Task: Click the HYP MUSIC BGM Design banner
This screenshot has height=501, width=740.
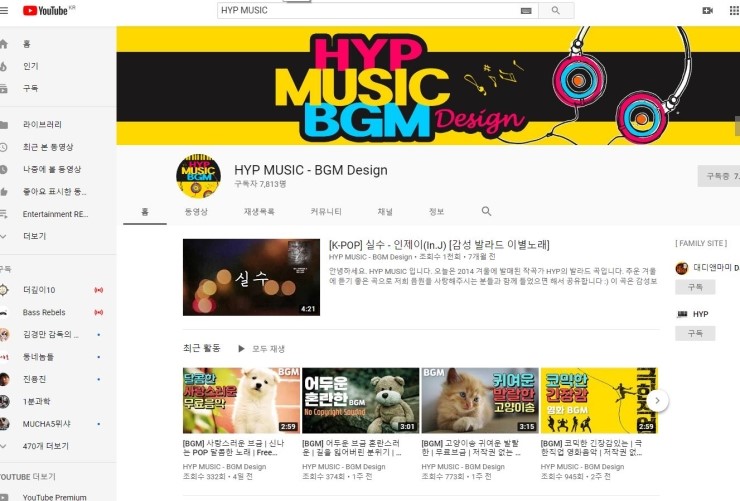Action: (428, 85)
